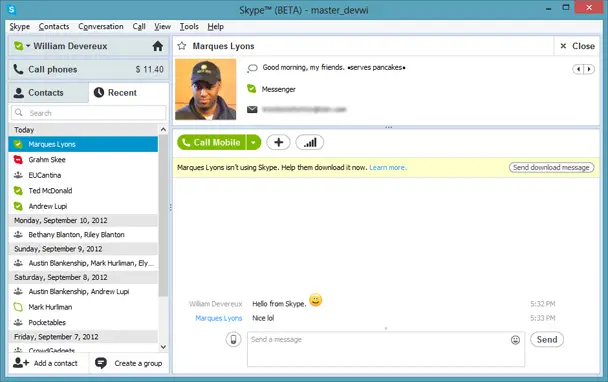The width and height of the screenshot is (608, 382).
Task: Click the 5:32 PM message timestamp
Action: point(542,304)
